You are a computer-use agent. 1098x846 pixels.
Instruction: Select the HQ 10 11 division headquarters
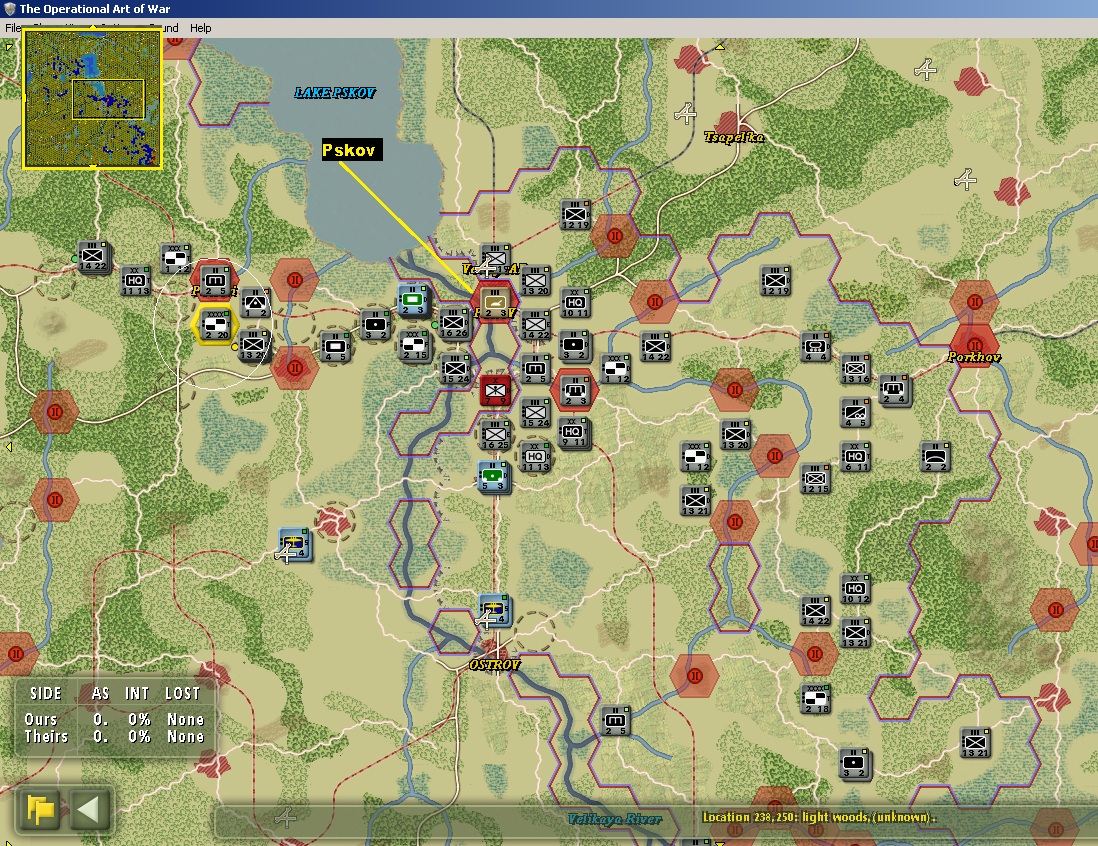pos(576,303)
